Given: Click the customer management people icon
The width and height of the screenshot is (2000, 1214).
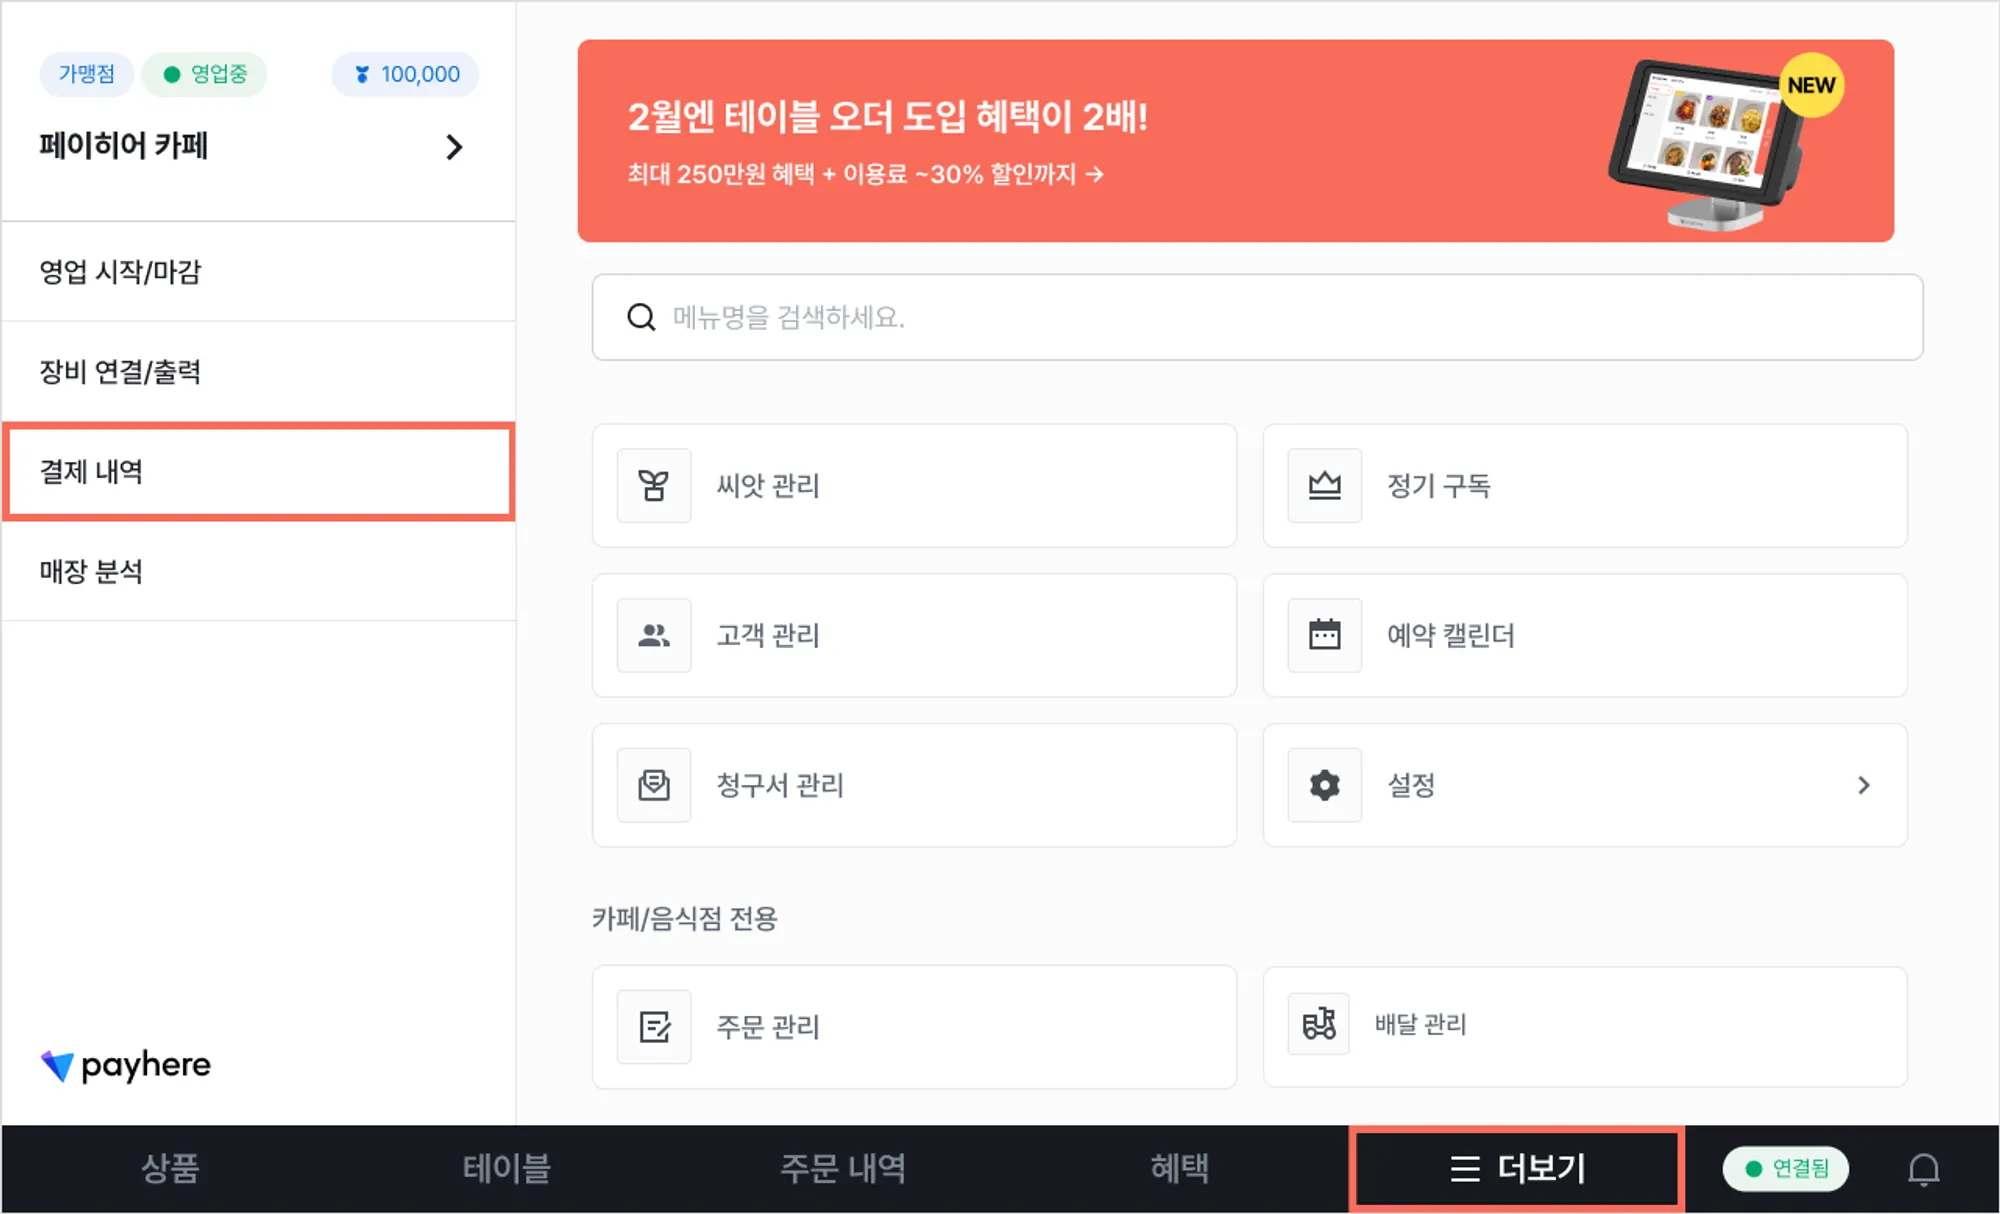Looking at the screenshot, I should click(x=654, y=636).
